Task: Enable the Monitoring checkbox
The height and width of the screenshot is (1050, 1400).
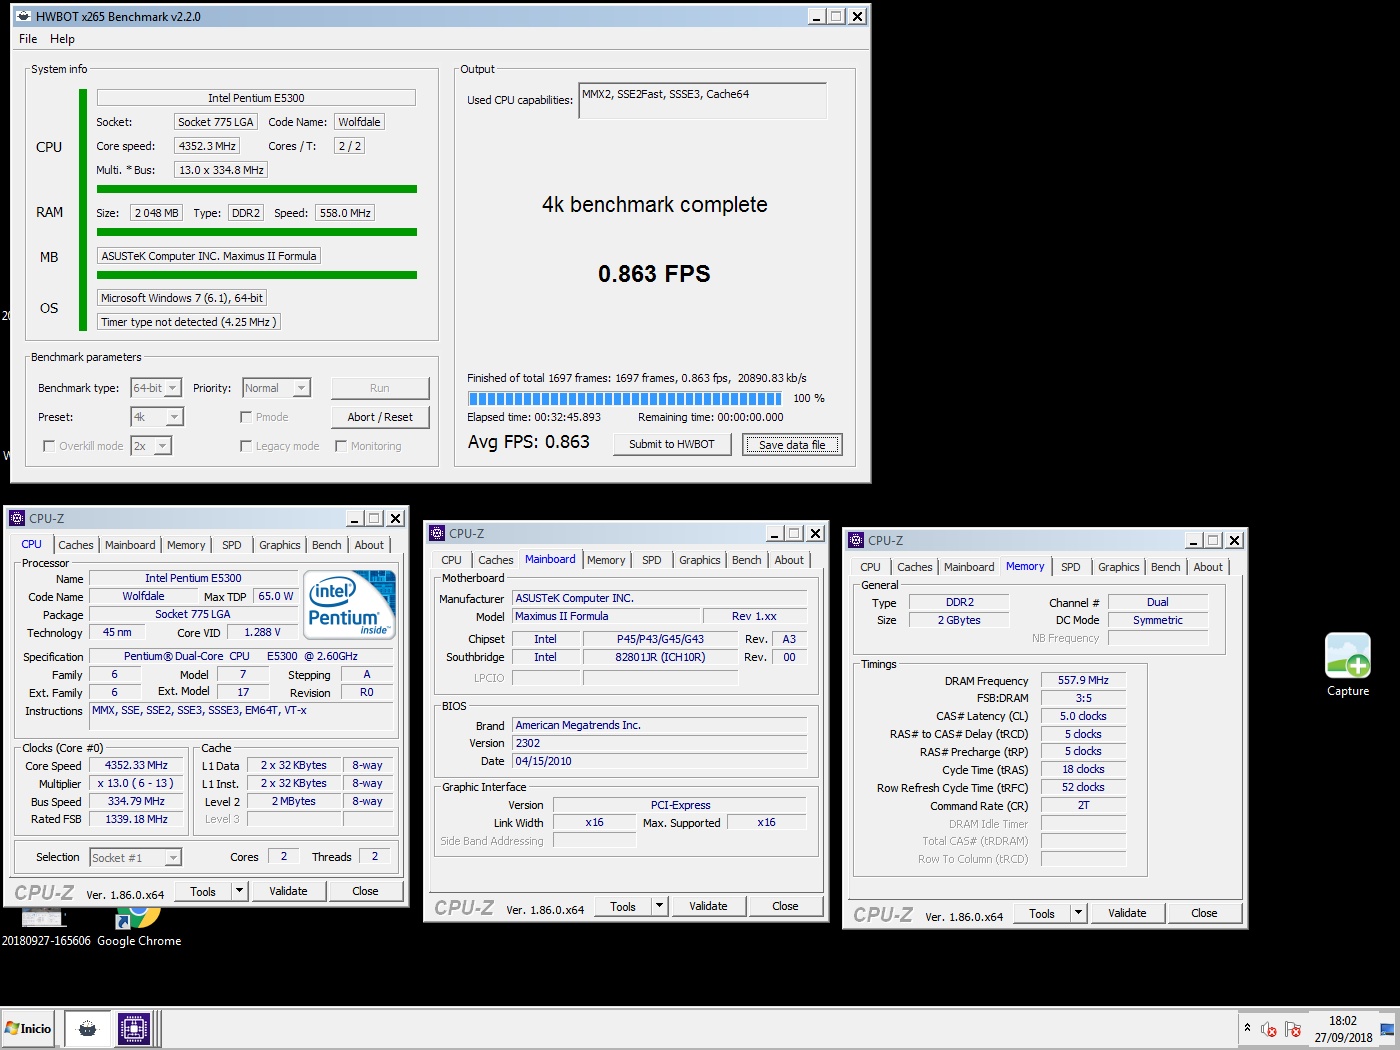Action: 341,446
